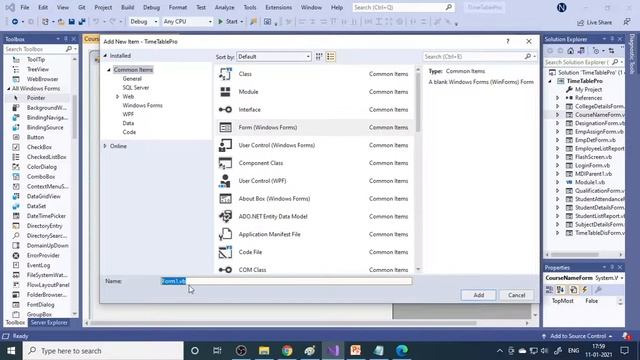Open Live Share
The width and height of the screenshot is (640, 360).
point(595,22)
